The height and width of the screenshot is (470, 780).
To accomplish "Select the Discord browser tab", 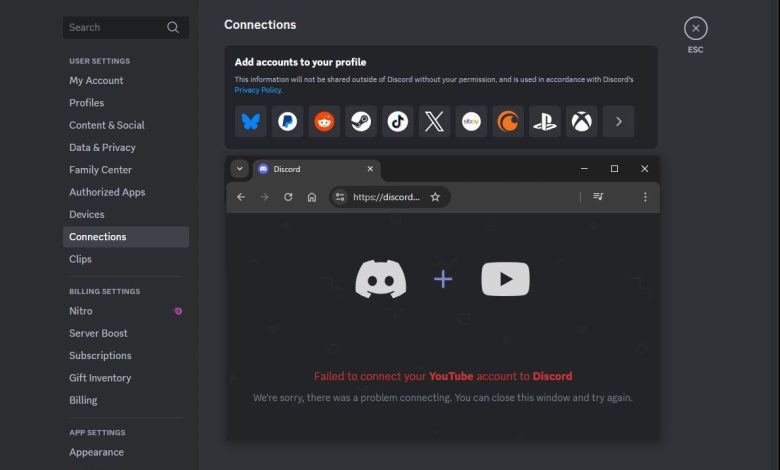I will 317,170.
